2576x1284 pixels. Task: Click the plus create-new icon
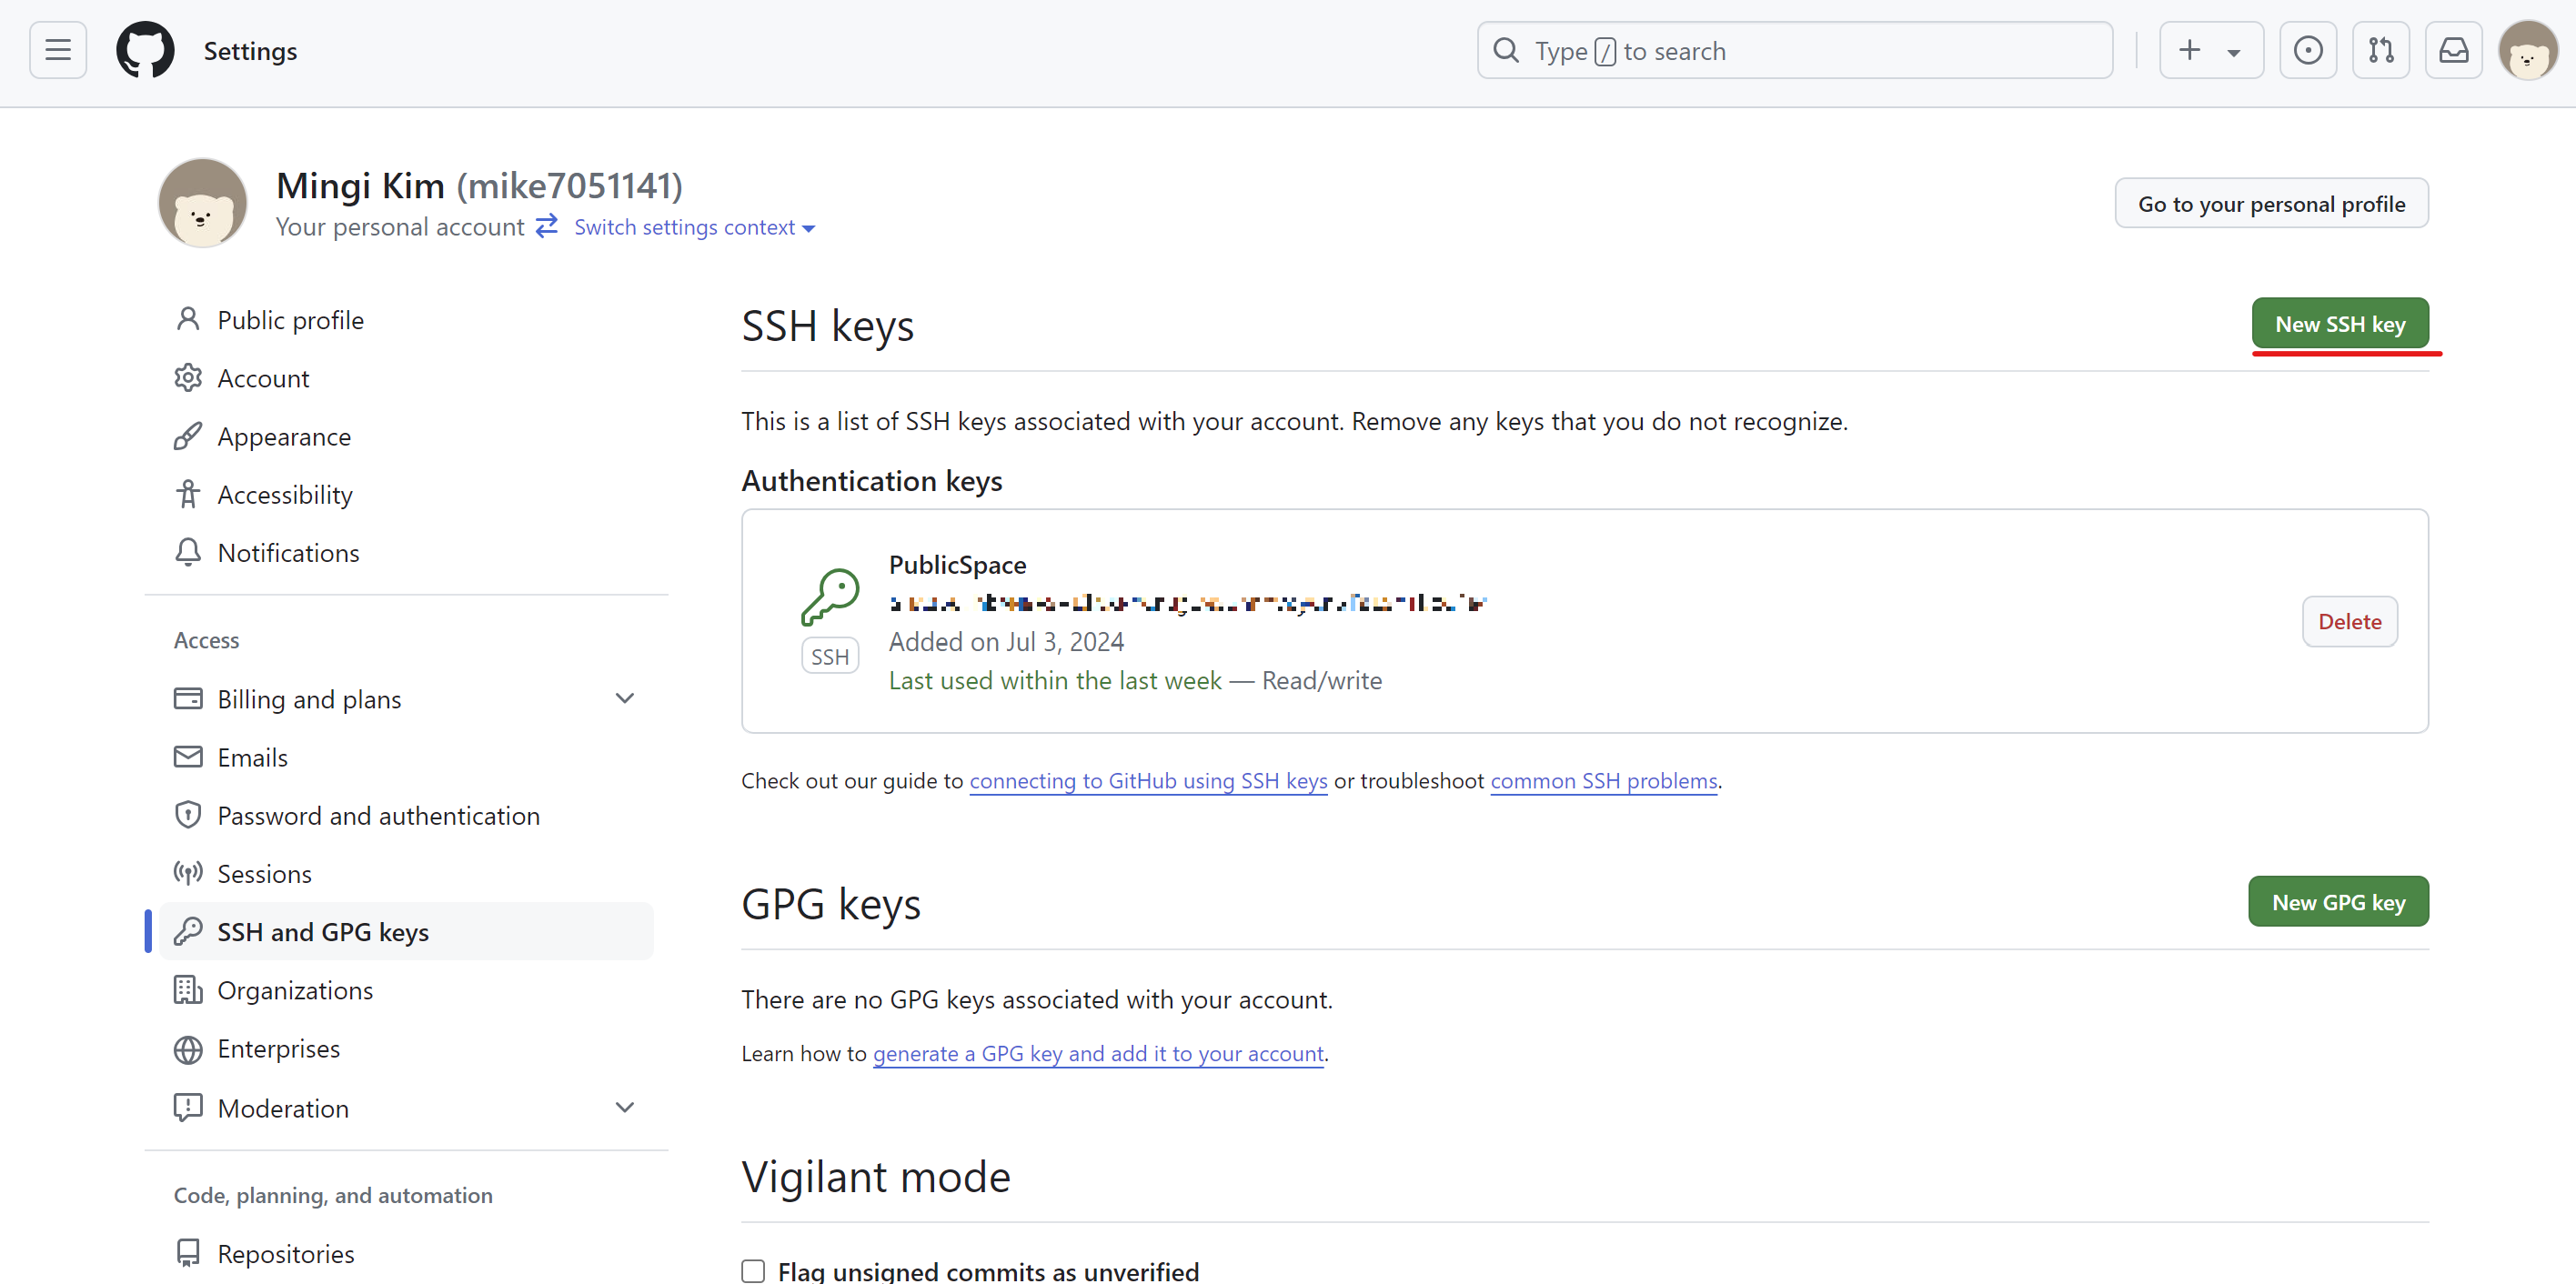(x=2189, y=50)
